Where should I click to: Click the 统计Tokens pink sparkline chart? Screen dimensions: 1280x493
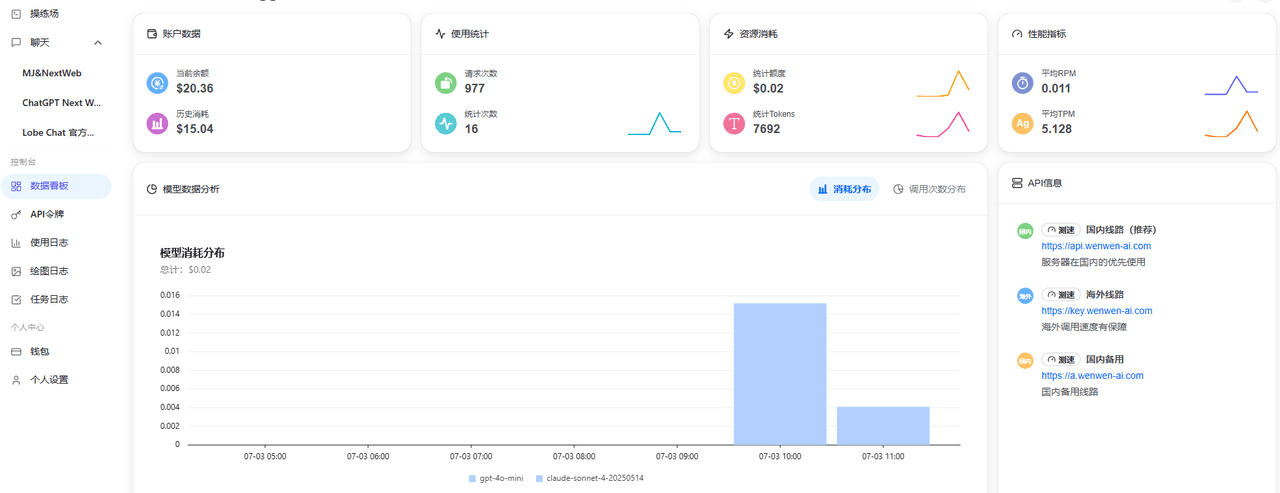943,124
